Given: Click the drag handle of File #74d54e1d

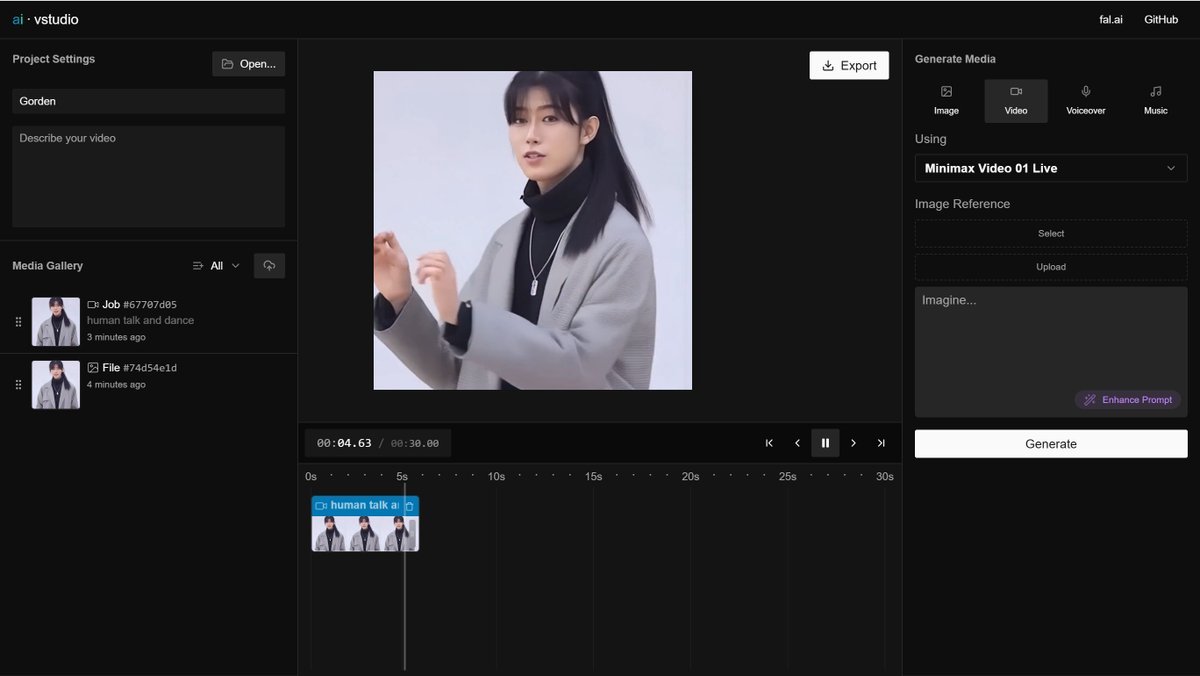Looking at the screenshot, I should [18, 385].
